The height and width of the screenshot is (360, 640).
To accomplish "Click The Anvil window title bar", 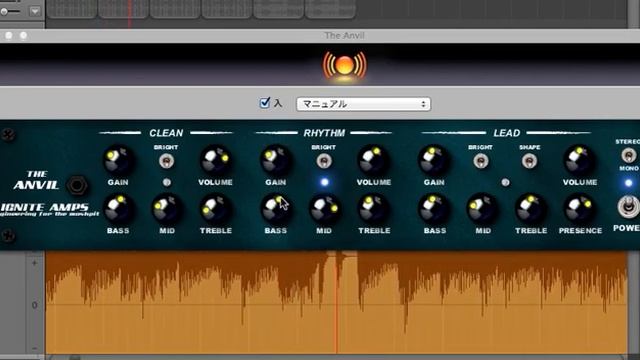I will 320,36.
